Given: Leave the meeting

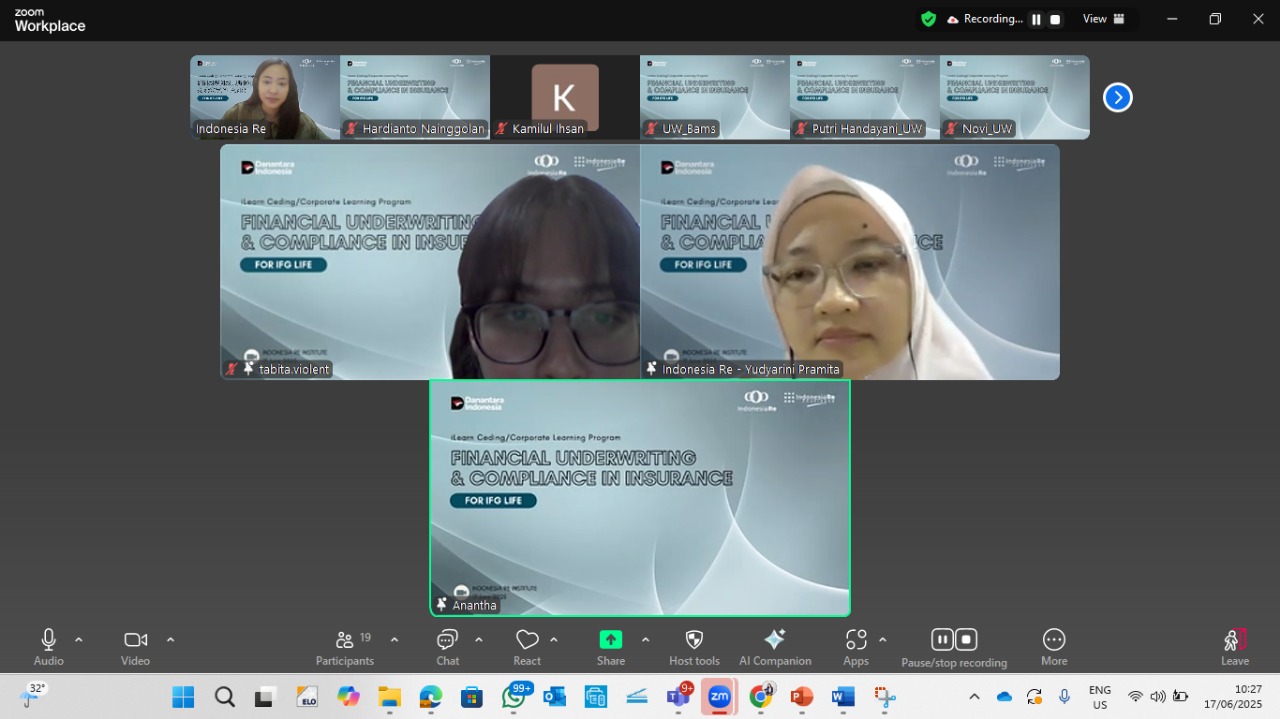Looking at the screenshot, I should 1235,648.
